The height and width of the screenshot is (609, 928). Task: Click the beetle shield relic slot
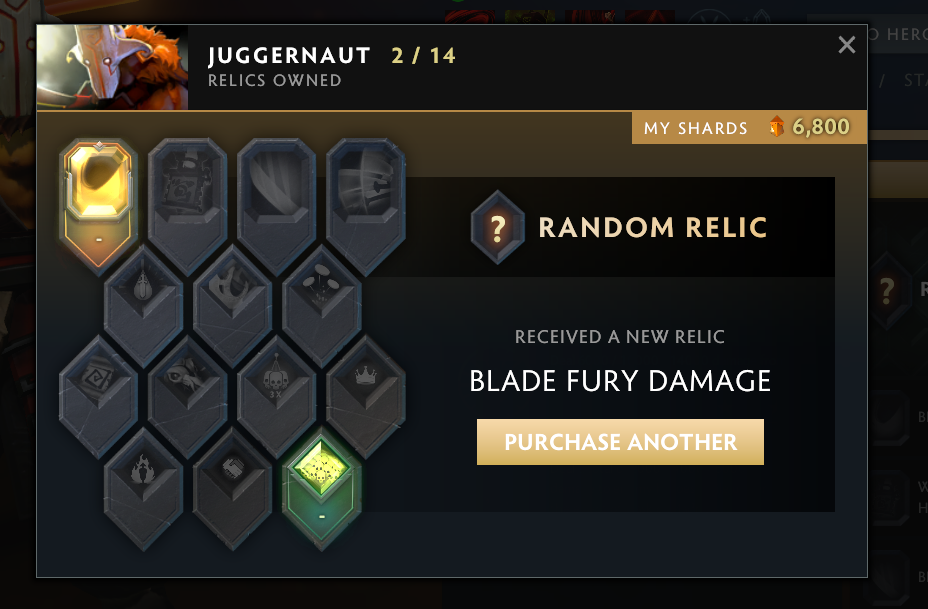[143, 305]
